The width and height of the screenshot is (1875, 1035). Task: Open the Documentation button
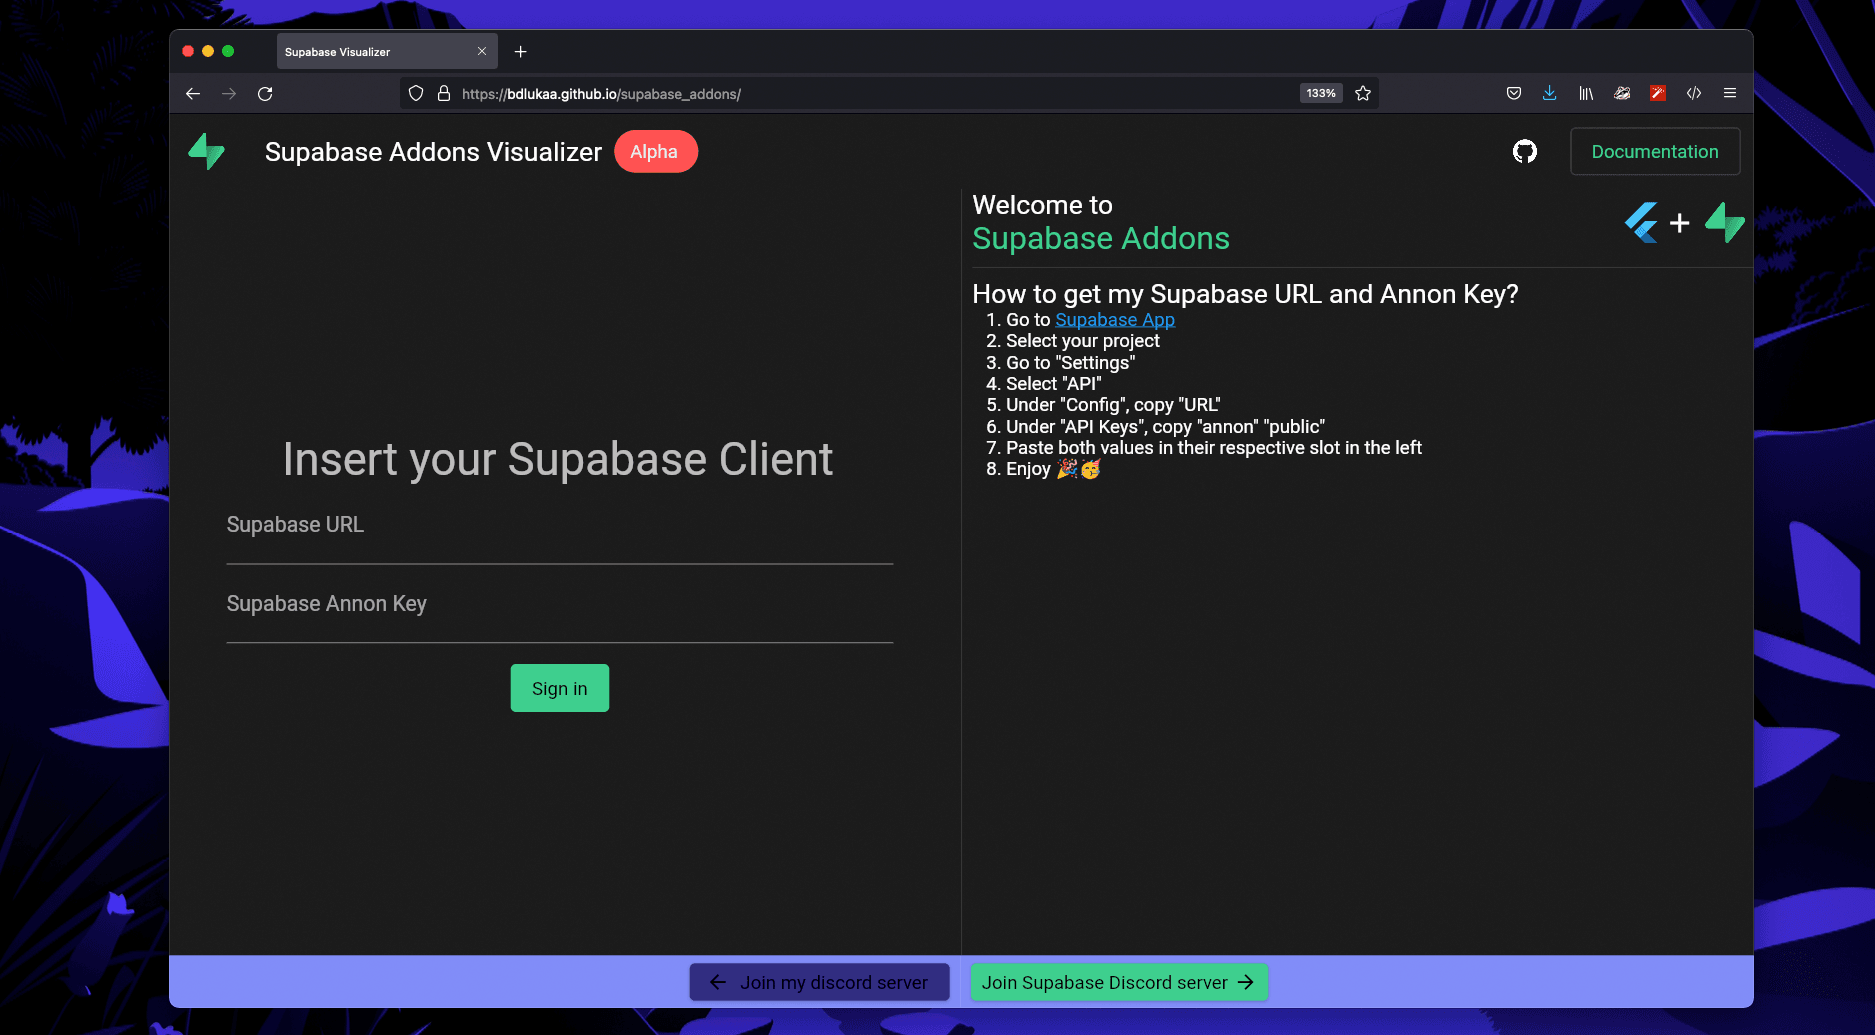pos(1654,152)
